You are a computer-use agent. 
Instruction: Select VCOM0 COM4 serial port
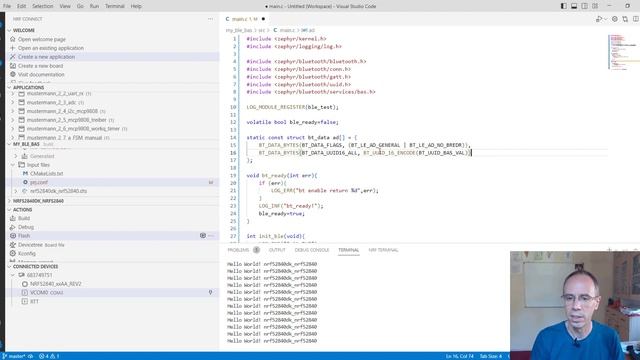(x=47, y=293)
